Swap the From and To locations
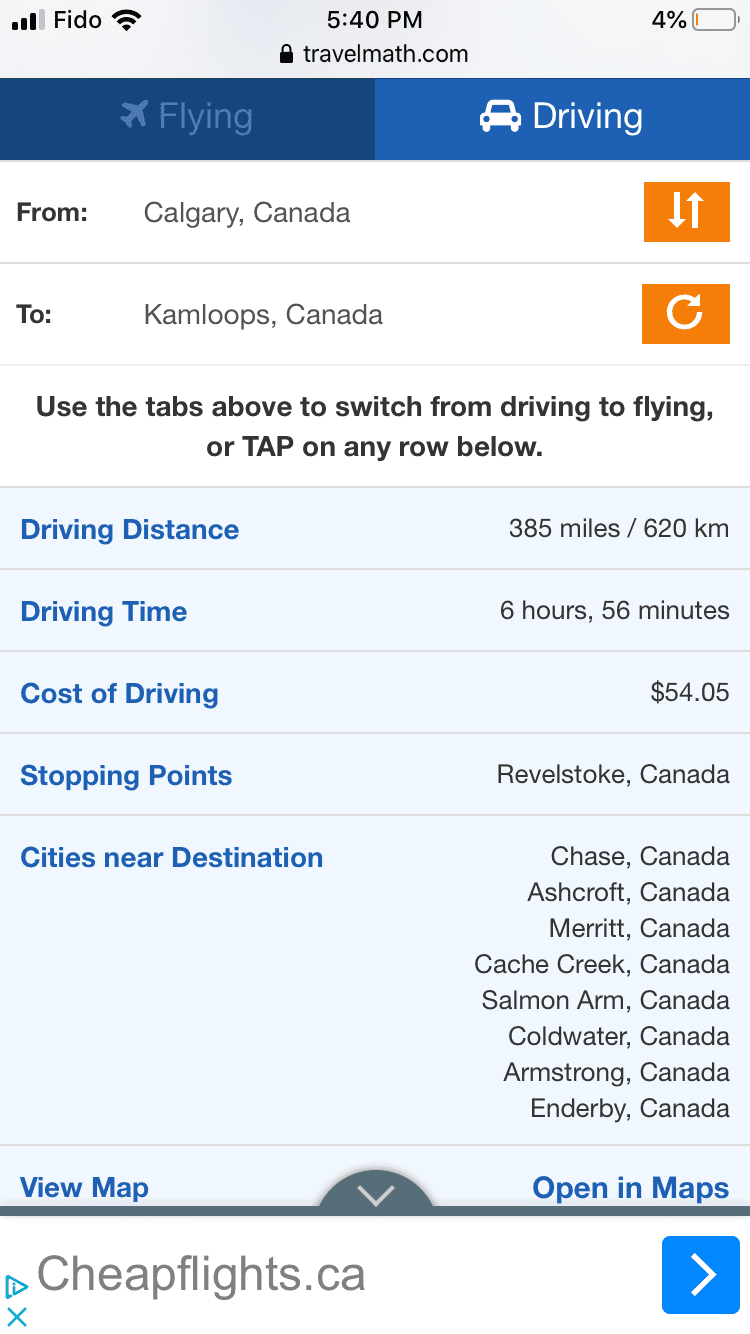 coord(686,212)
